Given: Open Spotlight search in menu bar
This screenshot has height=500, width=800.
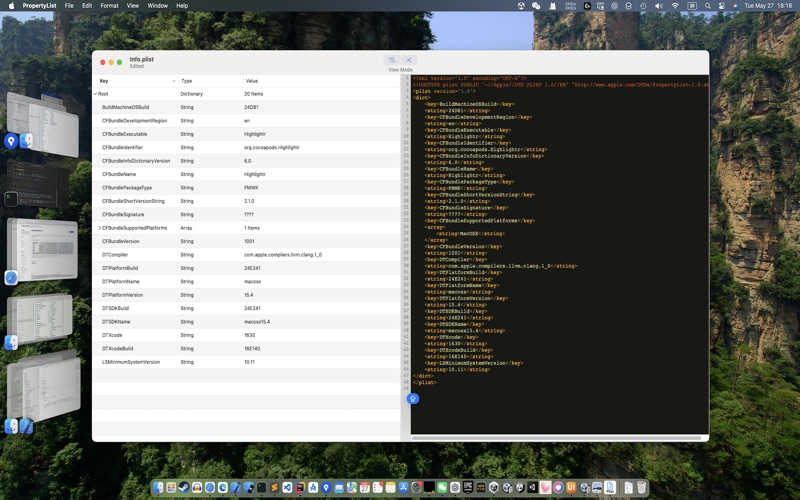Looking at the screenshot, I should 708,6.
